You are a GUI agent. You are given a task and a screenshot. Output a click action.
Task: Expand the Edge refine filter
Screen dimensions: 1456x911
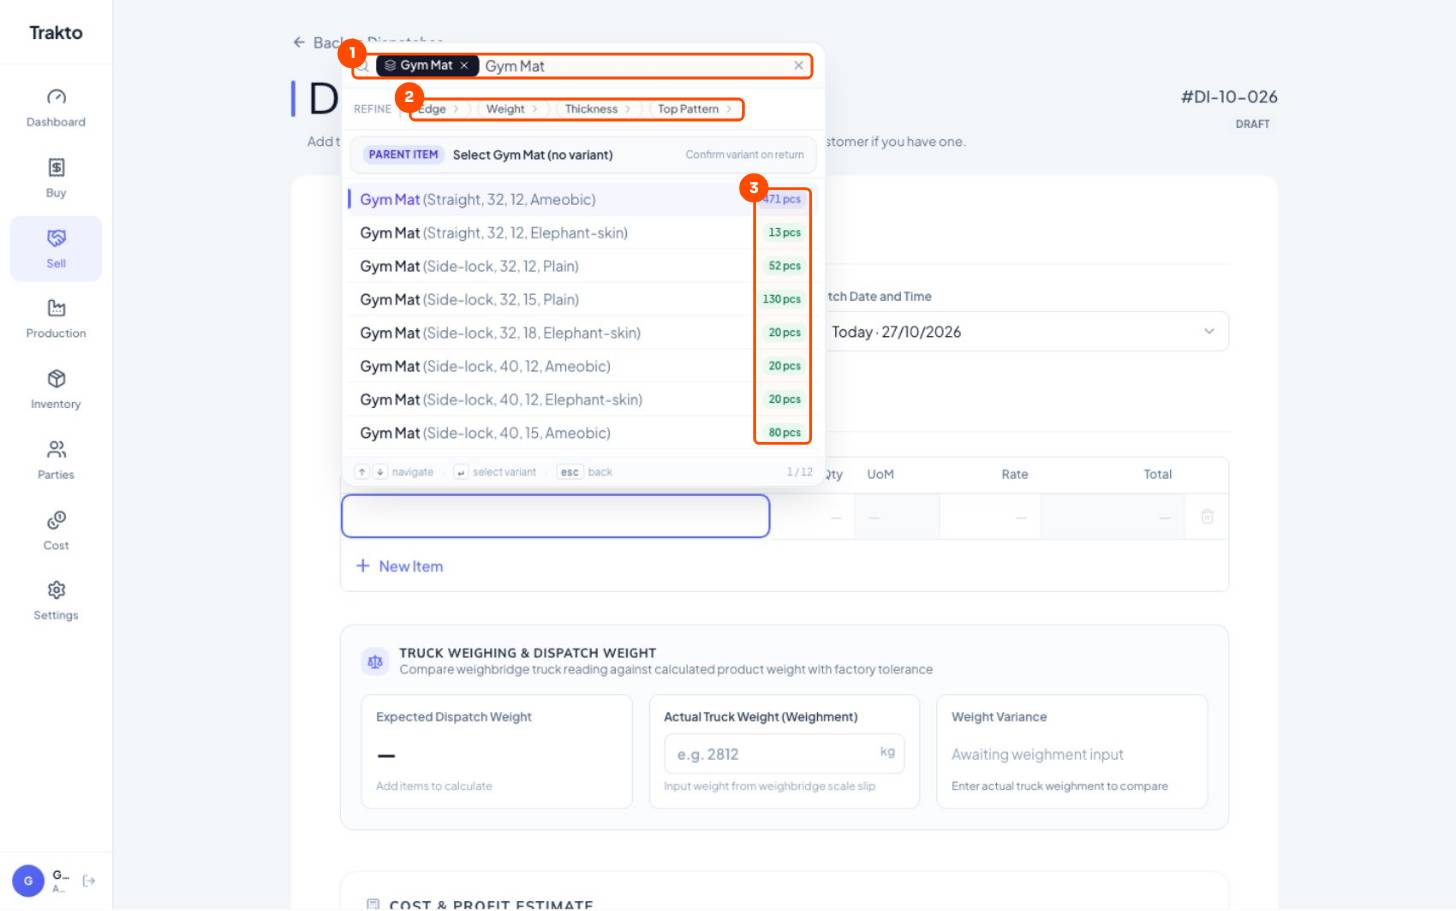(x=439, y=109)
